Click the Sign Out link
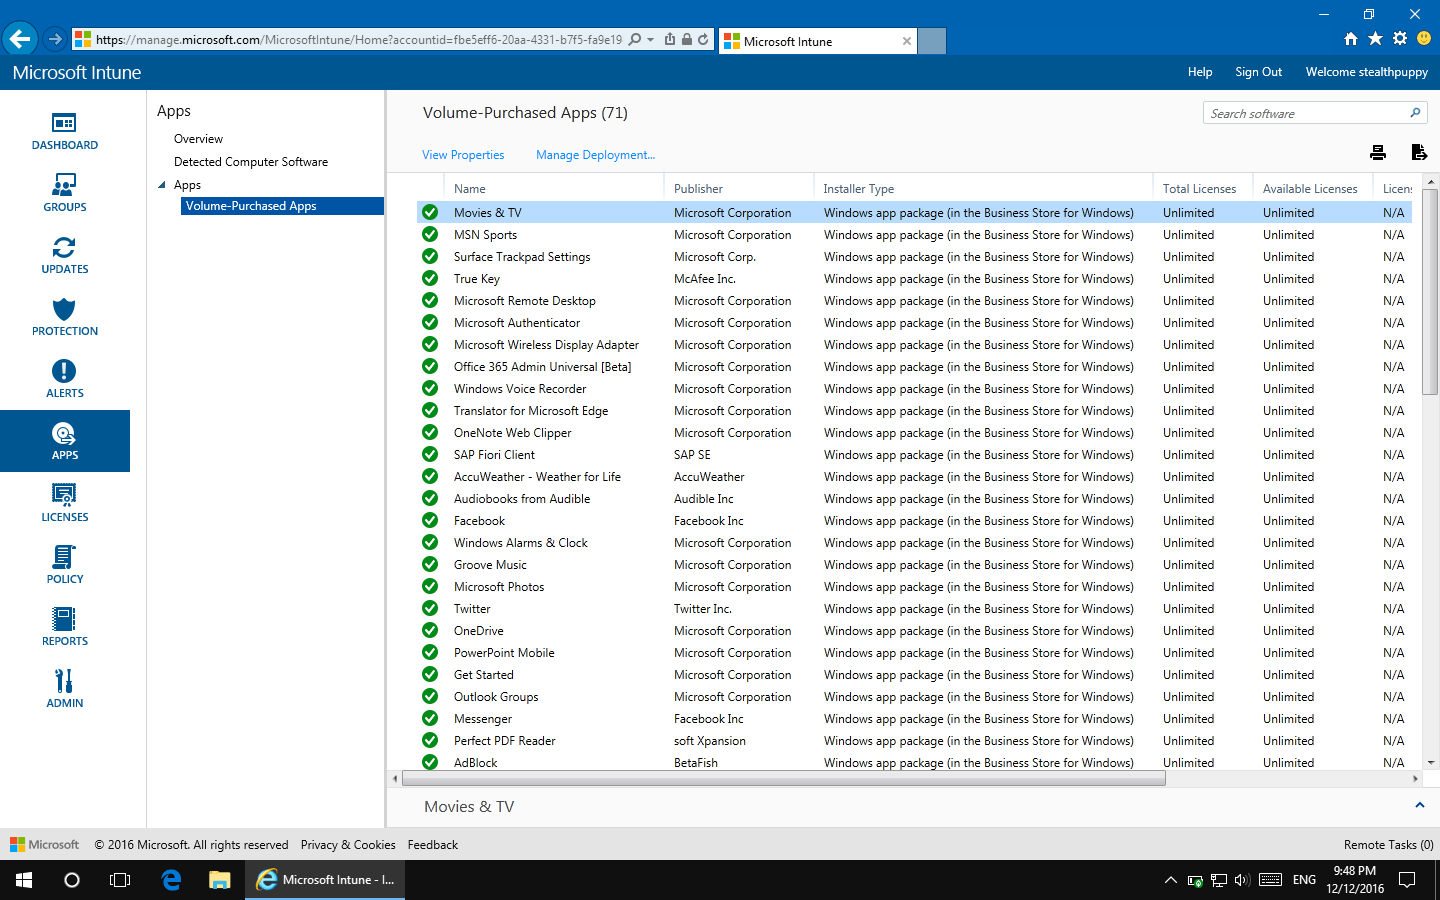Image resolution: width=1440 pixels, height=900 pixels. tap(1258, 72)
